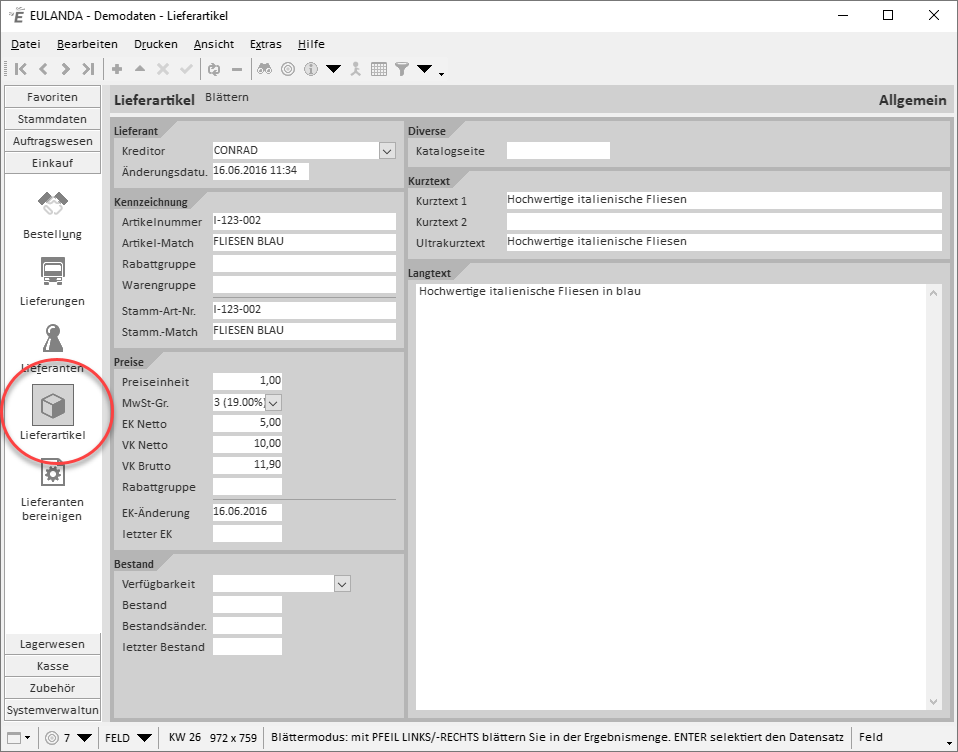Screen dimensions: 958x752
Task: Click the info icon in toolbar
Action: point(311,69)
